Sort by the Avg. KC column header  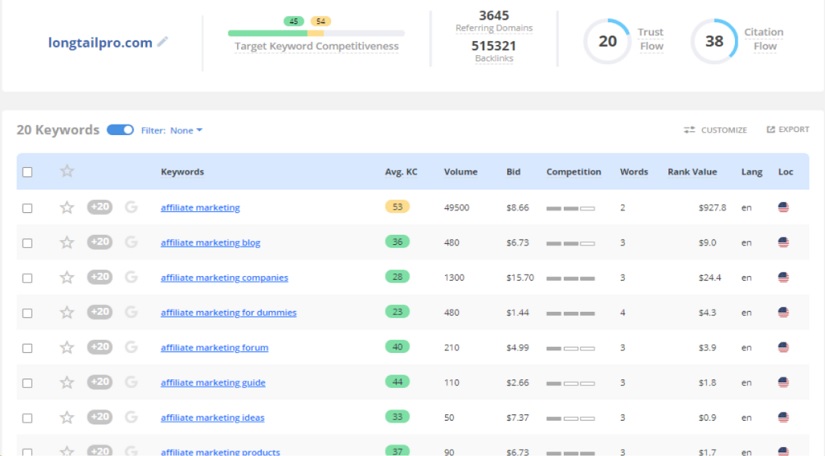(x=401, y=172)
